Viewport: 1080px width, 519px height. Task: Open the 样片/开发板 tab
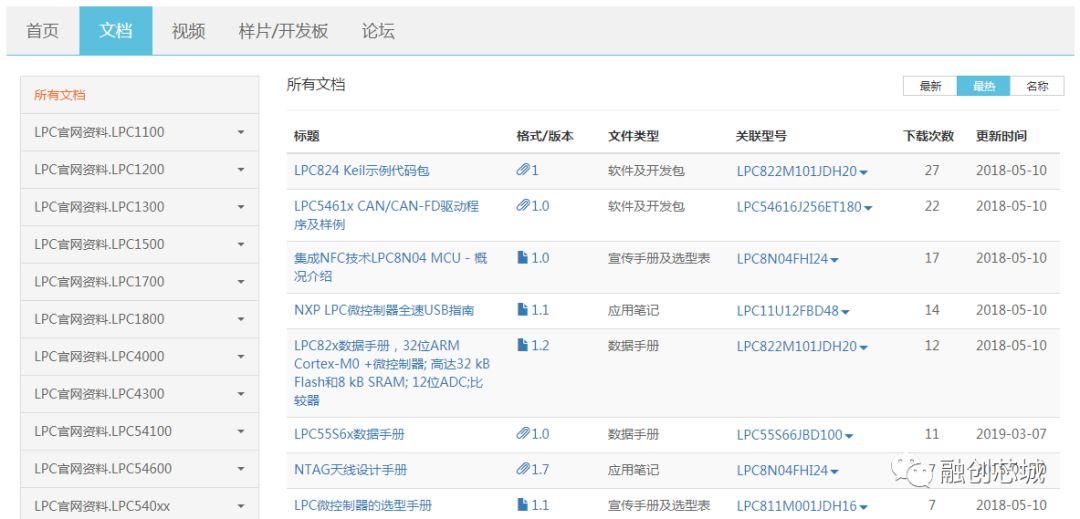pyautogui.click(x=283, y=31)
